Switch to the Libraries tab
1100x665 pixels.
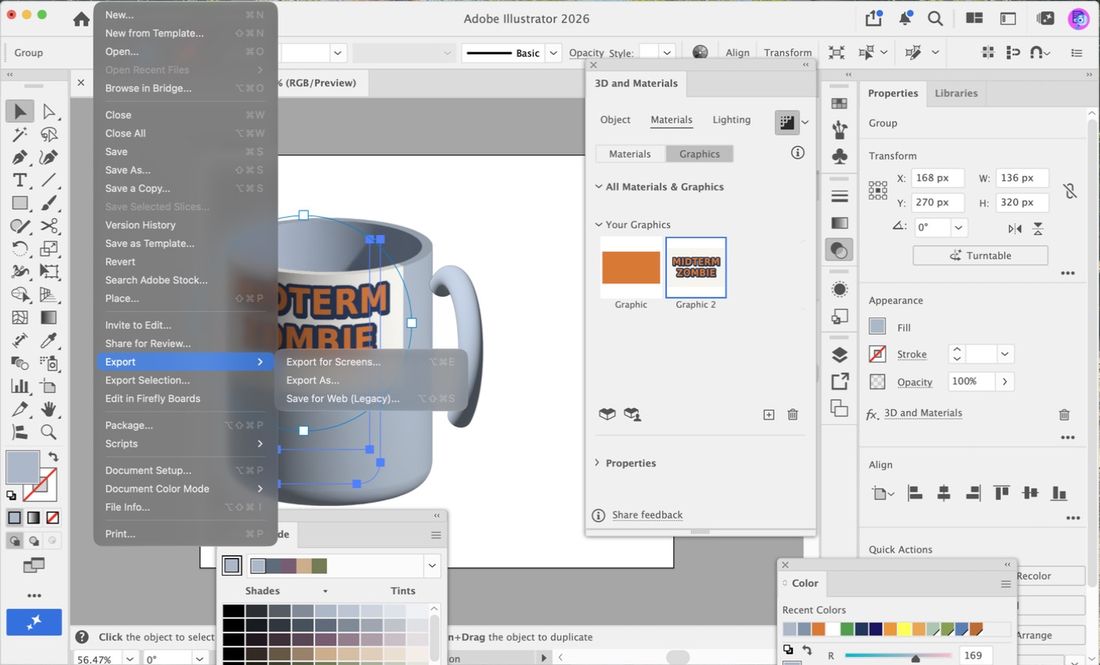956,93
